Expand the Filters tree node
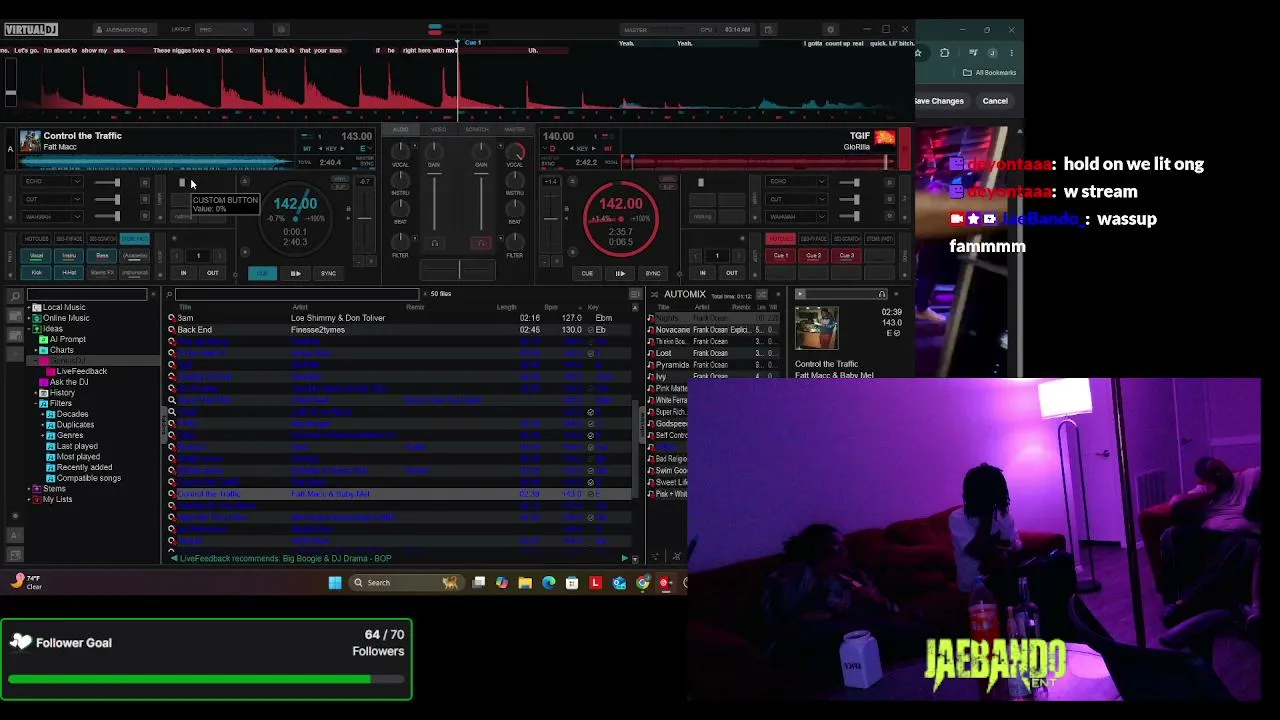Screen dimensions: 1280x720 (x=36, y=404)
